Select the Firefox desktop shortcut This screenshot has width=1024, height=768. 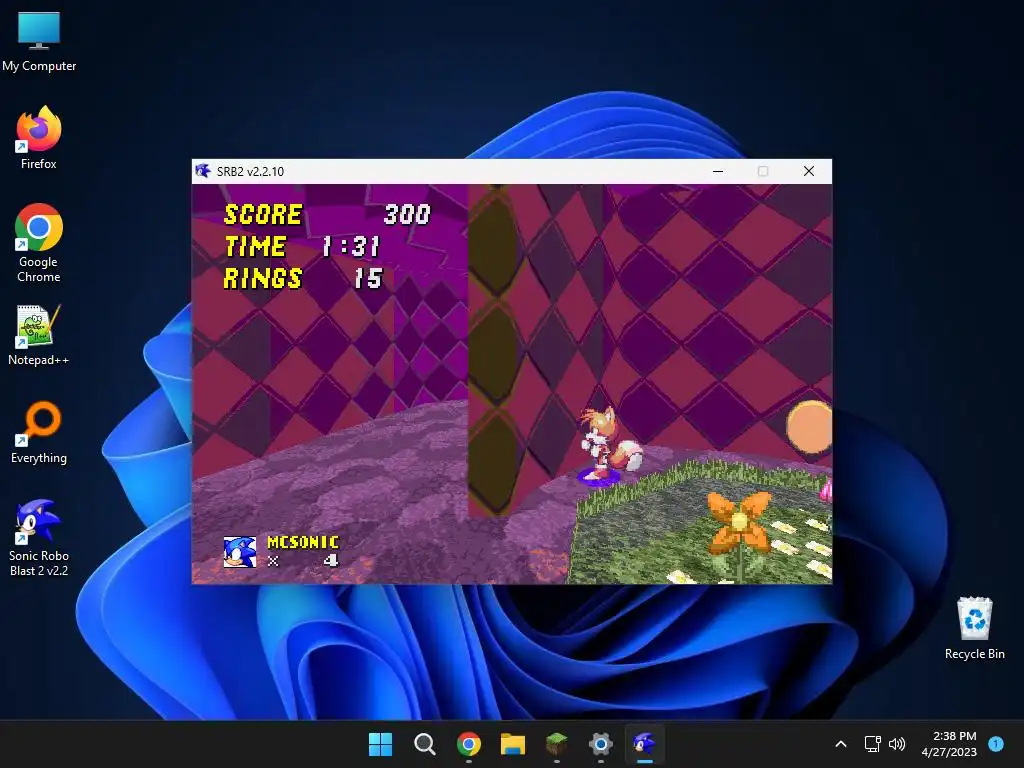(x=39, y=138)
